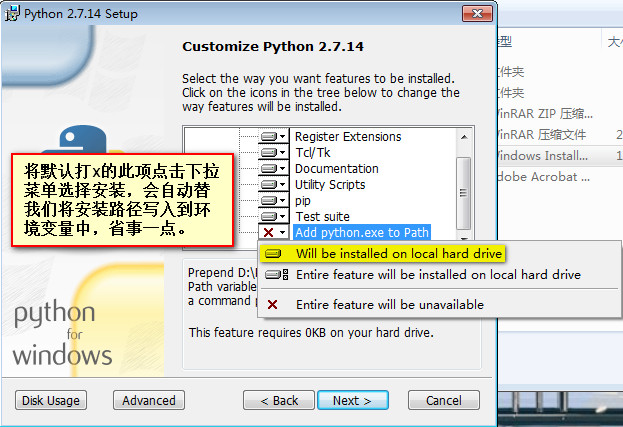Select Tcl/Tk feature row
The image size is (623, 427).
click(x=313, y=153)
